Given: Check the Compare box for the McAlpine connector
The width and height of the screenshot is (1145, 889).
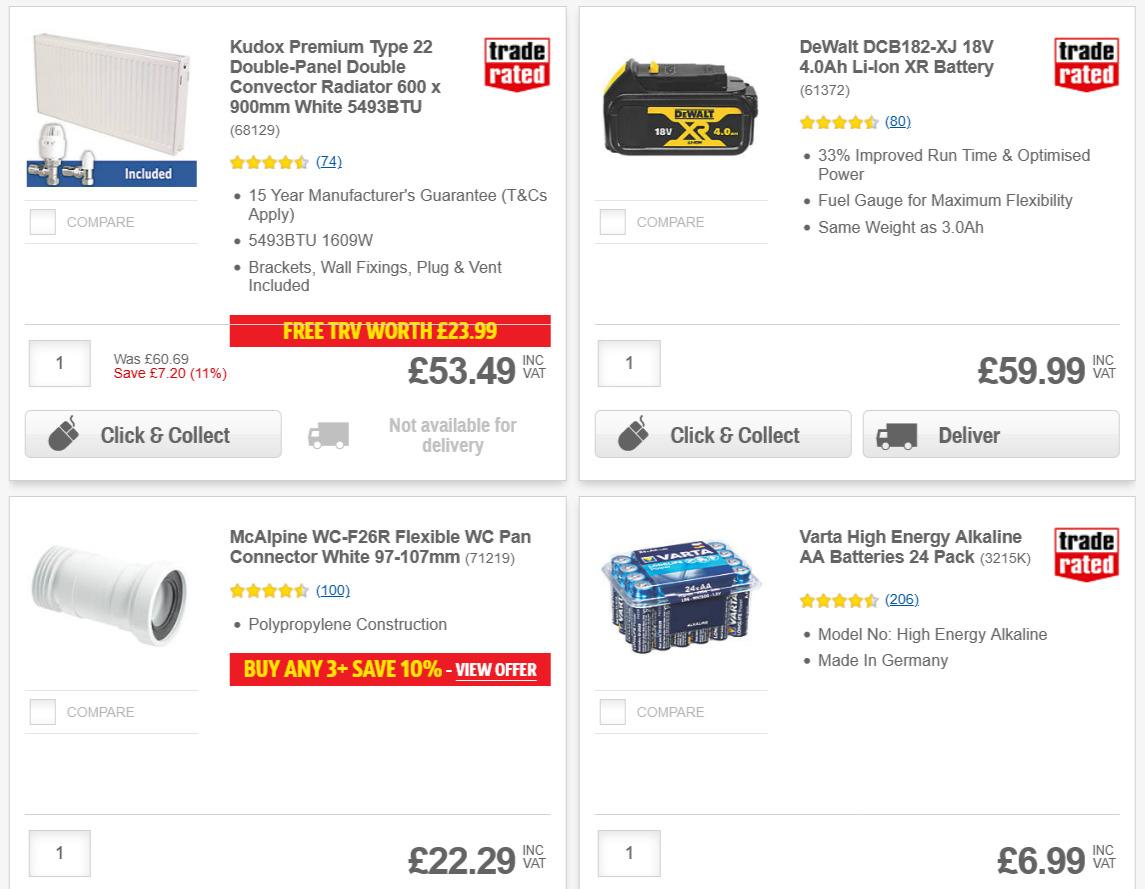Looking at the screenshot, I should 42,712.
